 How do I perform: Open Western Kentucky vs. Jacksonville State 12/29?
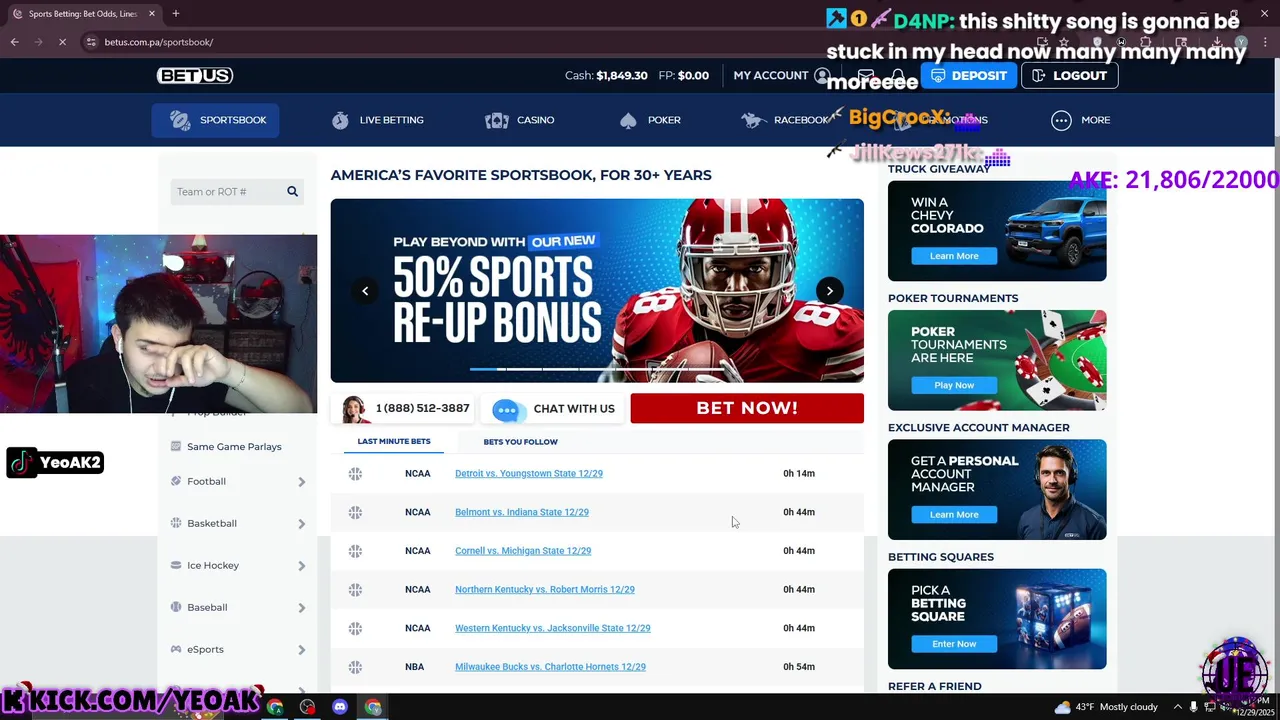[553, 628]
